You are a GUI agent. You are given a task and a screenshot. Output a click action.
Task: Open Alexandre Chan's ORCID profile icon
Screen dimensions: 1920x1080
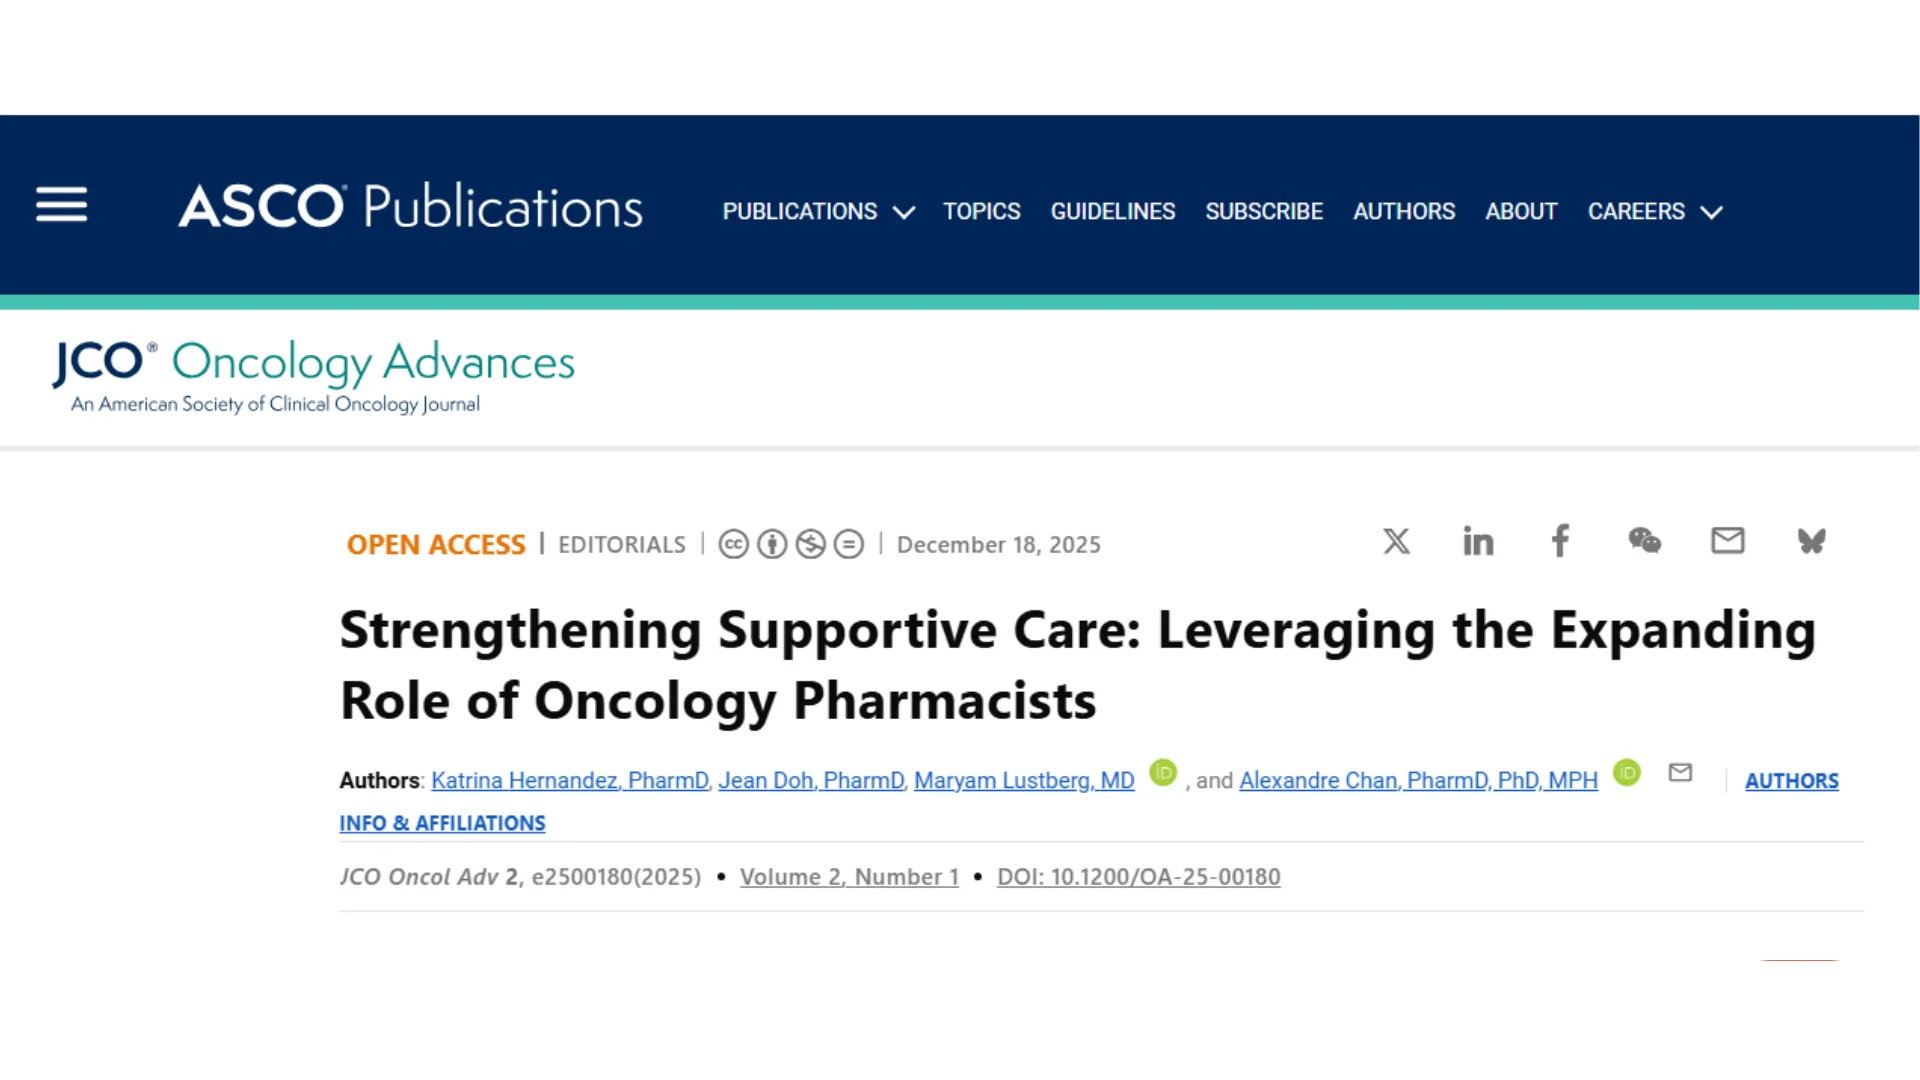tap(1628, 773)
